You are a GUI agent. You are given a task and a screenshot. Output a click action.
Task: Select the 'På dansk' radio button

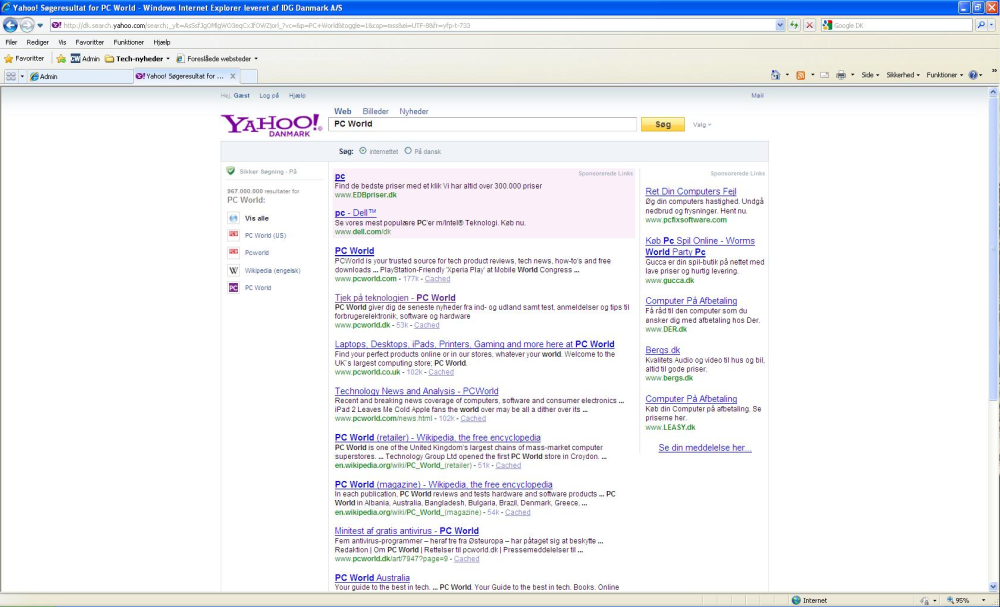tap(408, 151)
